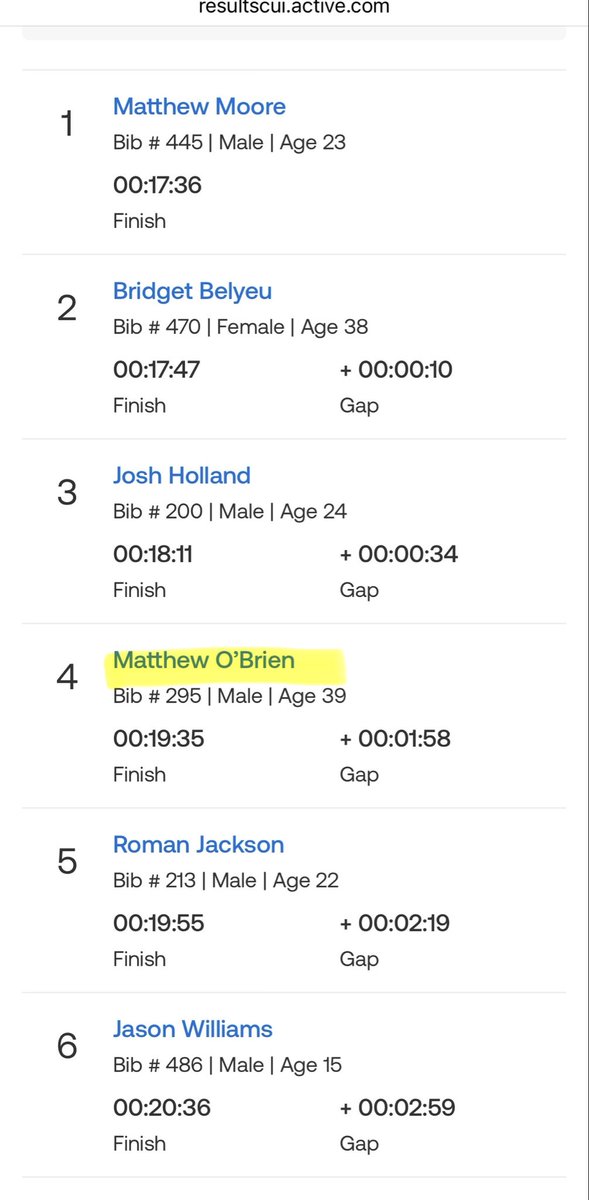Click Bridget Belyeu's +00:00:10 gap value
The width and height of the screenshot is (589, 1200).
396,370
